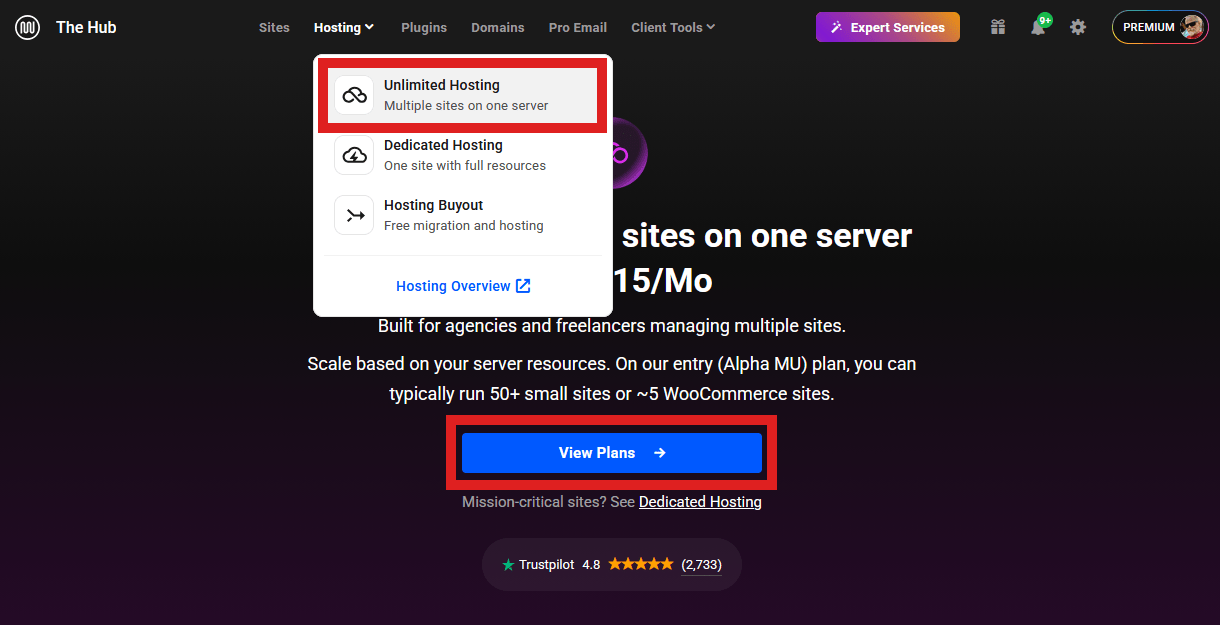
Task: Click the user avatar picture
Action: click(x=1192, y=27)
